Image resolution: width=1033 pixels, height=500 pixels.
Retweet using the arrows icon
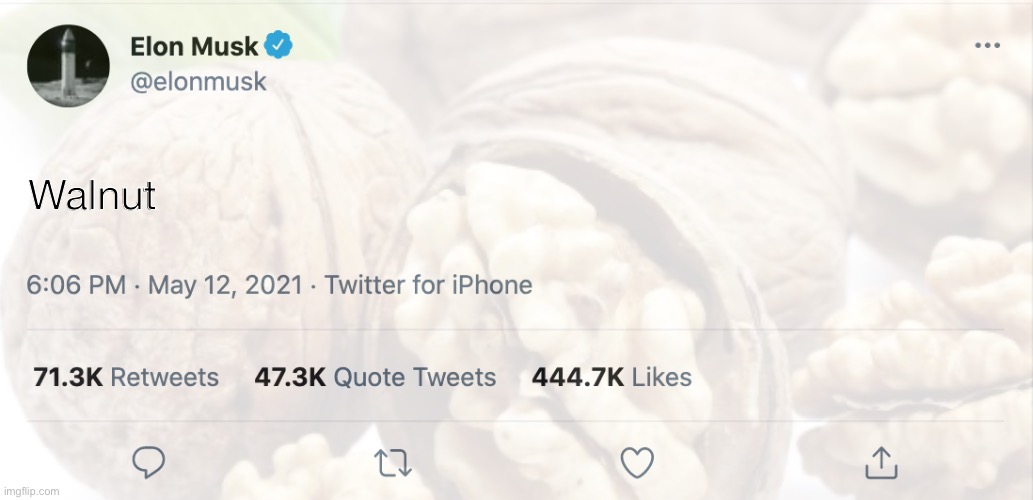coord(392,462)
